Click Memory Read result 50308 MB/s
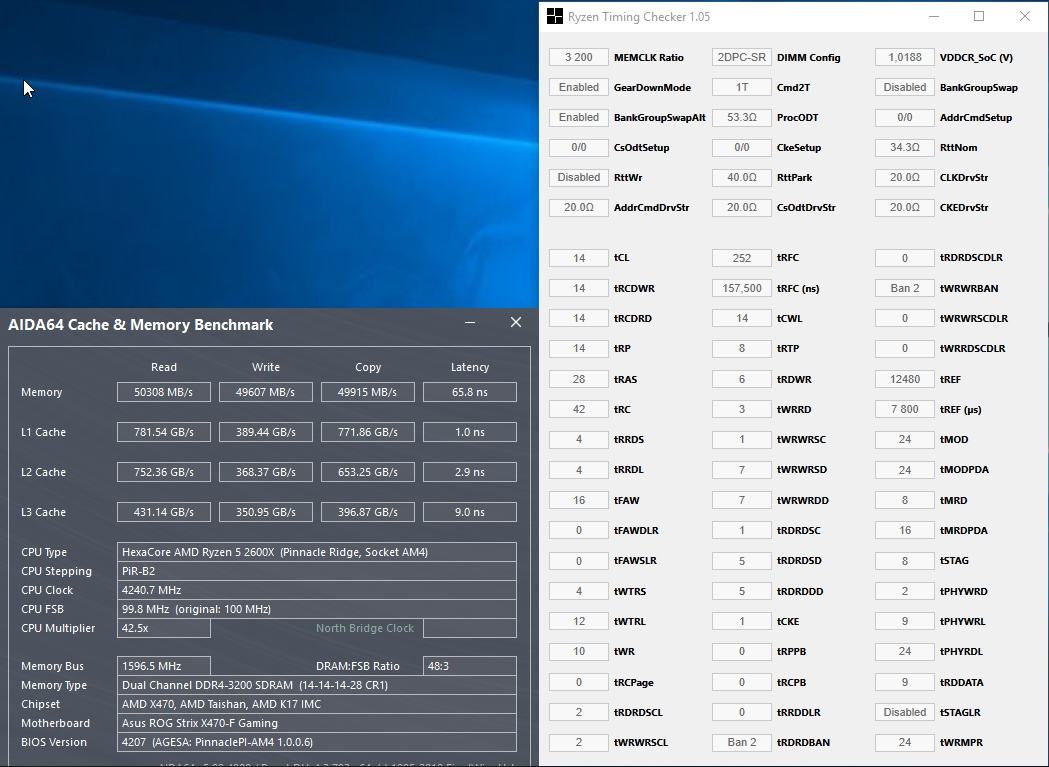 pyautogui.click(x=164, y=392)
